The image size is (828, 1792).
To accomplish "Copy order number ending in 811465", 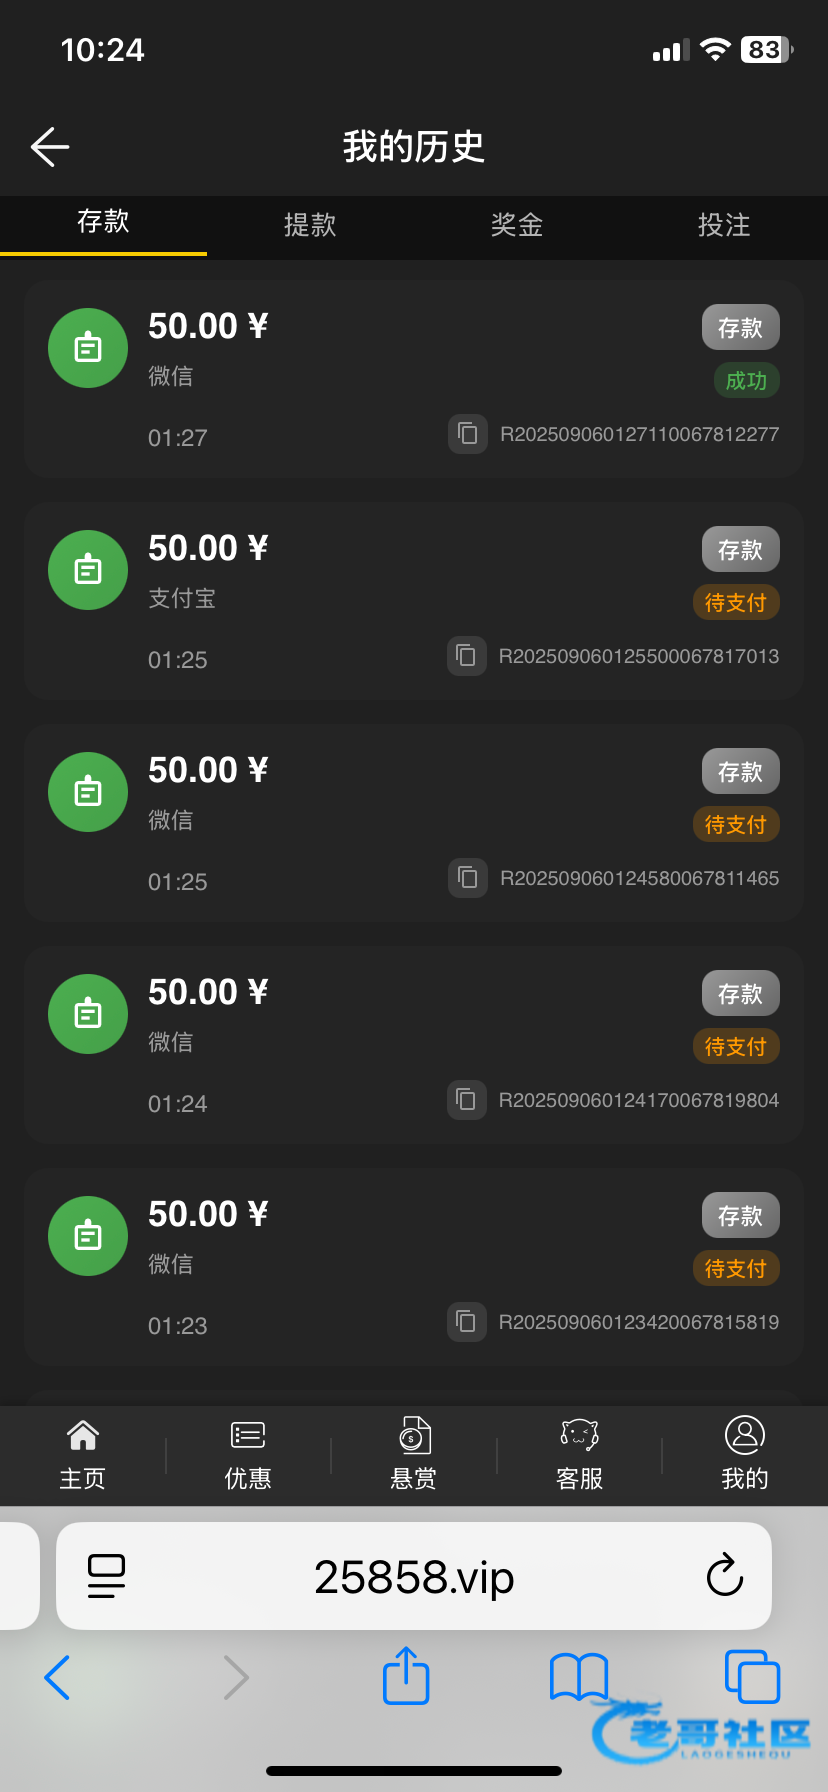I will (x=467, y=878).
